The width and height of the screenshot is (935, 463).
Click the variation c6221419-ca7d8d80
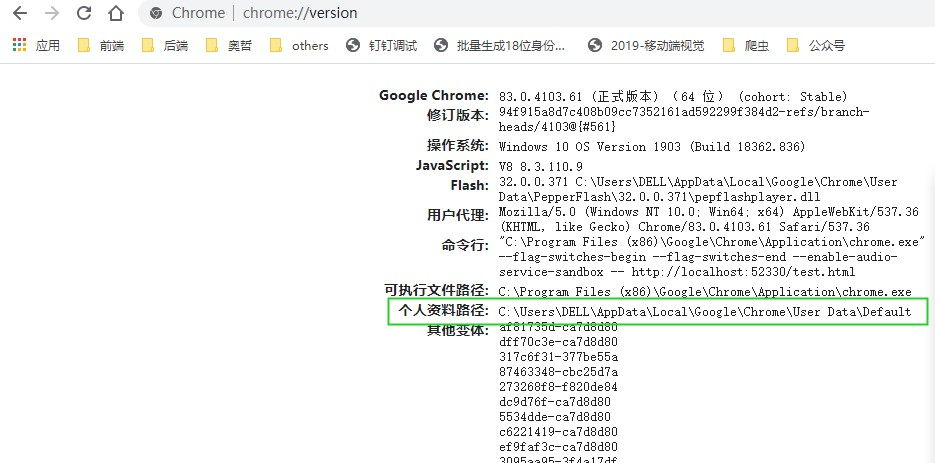coord(558,432)
